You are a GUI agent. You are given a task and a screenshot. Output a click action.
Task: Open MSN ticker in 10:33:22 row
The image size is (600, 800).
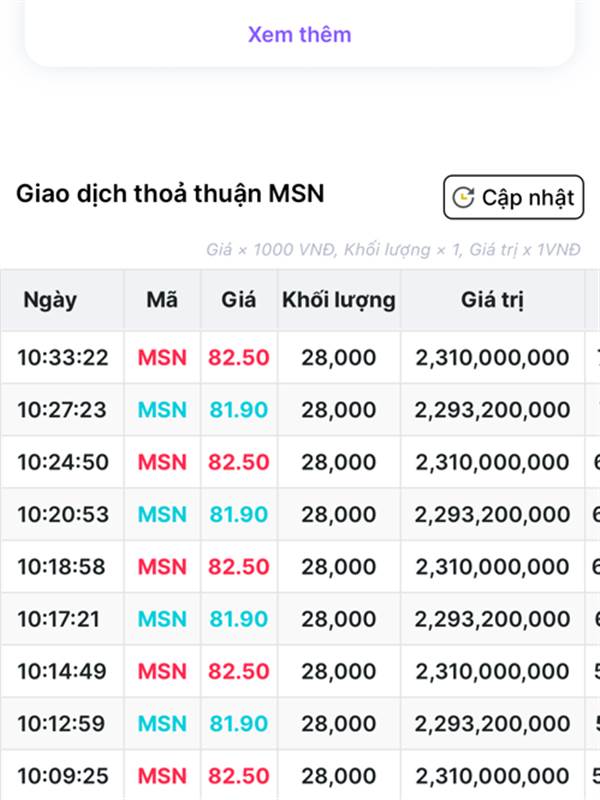point(162,357)
